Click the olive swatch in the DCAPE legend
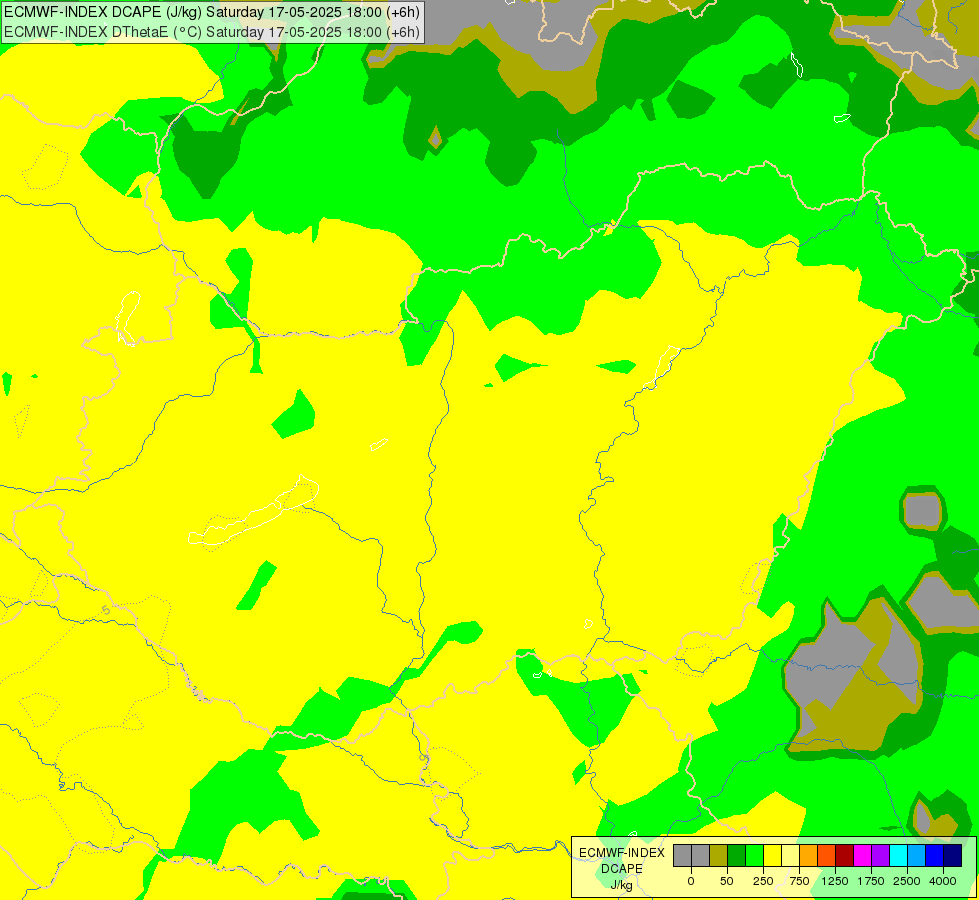 click(718, 856)
